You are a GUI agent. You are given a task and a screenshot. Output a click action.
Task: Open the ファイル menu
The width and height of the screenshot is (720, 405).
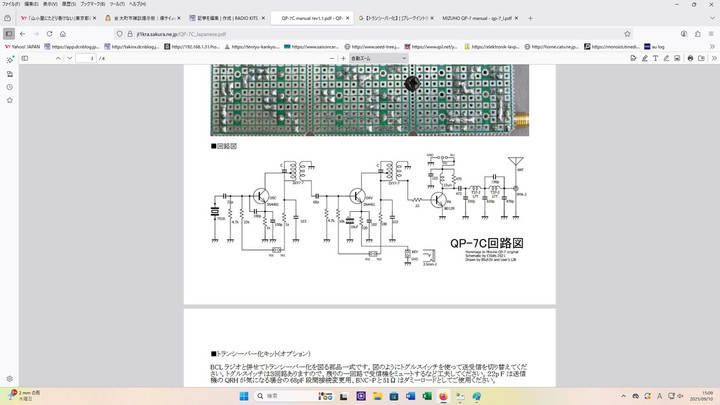(x=11, y=4)
